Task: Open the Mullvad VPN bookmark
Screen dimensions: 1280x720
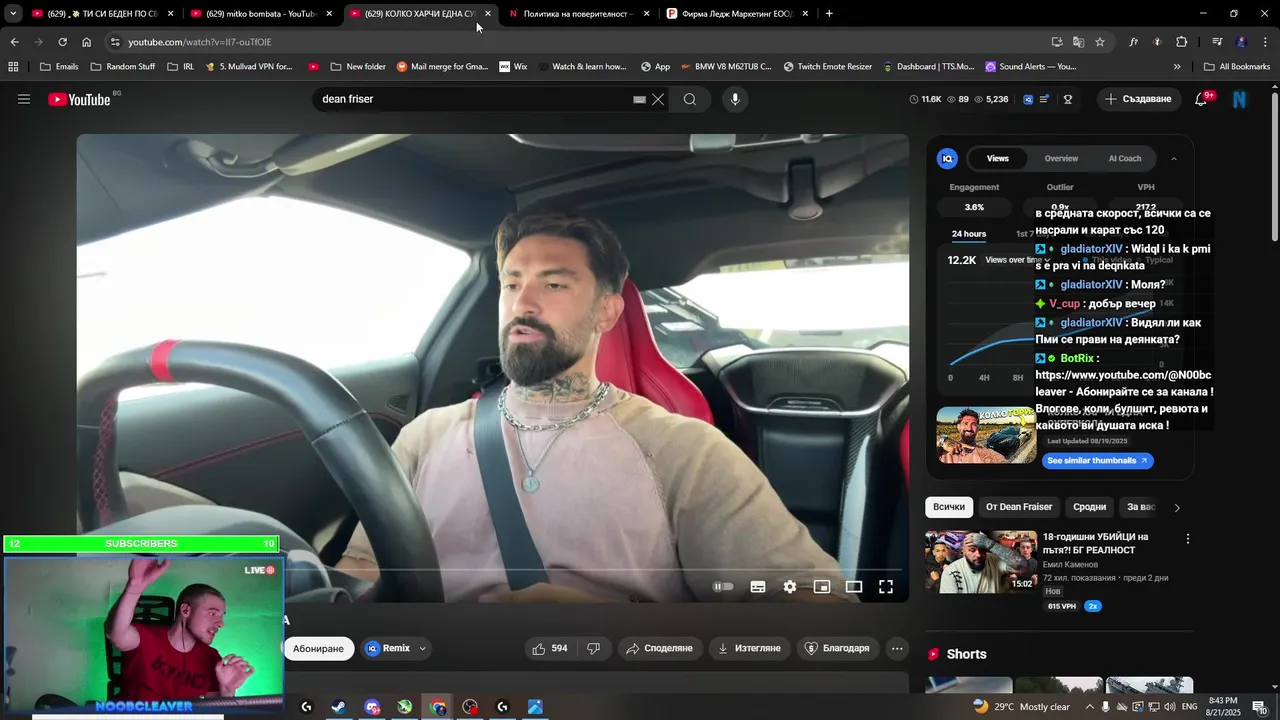Action: pos(248,67)
